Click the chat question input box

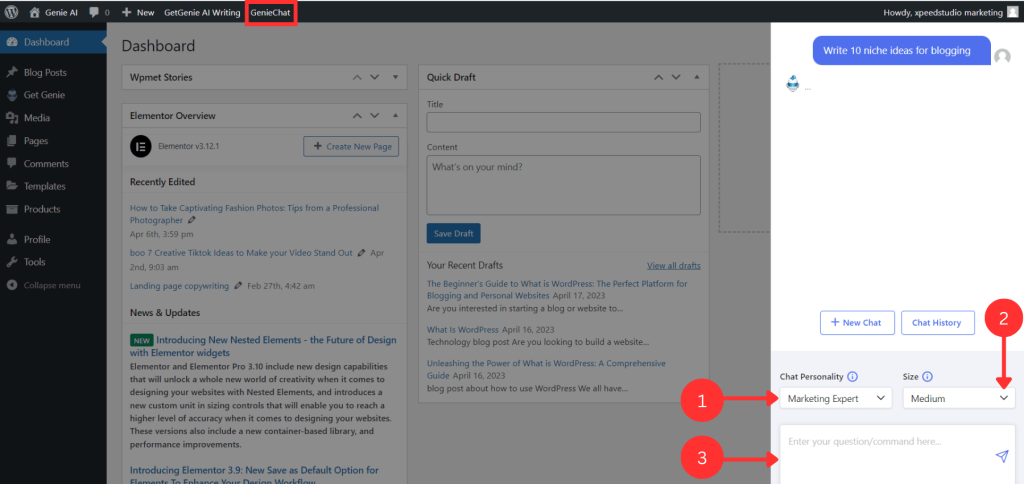click(897, 455)
